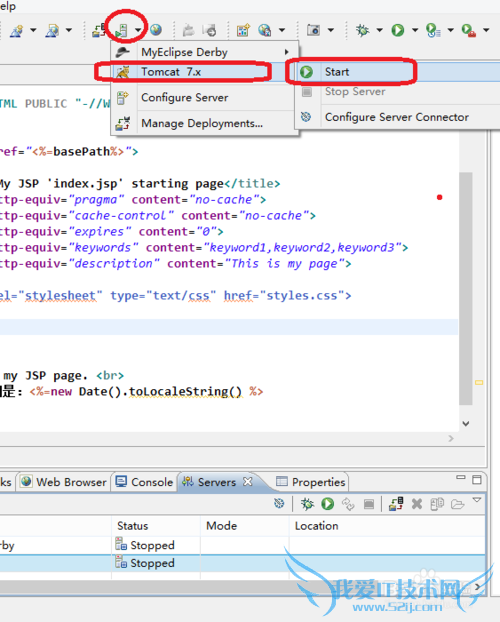Screen dimensions: 500x622
Task: Click the editor vertical scrollbar thumb
Action: (x=466, y=288)
